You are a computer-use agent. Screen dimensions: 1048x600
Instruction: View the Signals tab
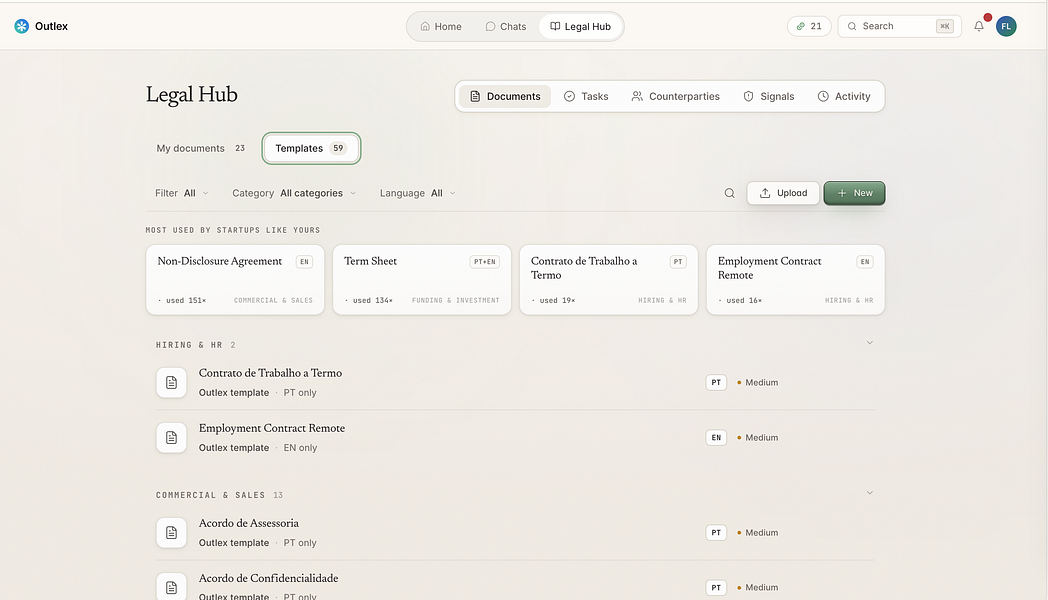click(x=769, y=96)
